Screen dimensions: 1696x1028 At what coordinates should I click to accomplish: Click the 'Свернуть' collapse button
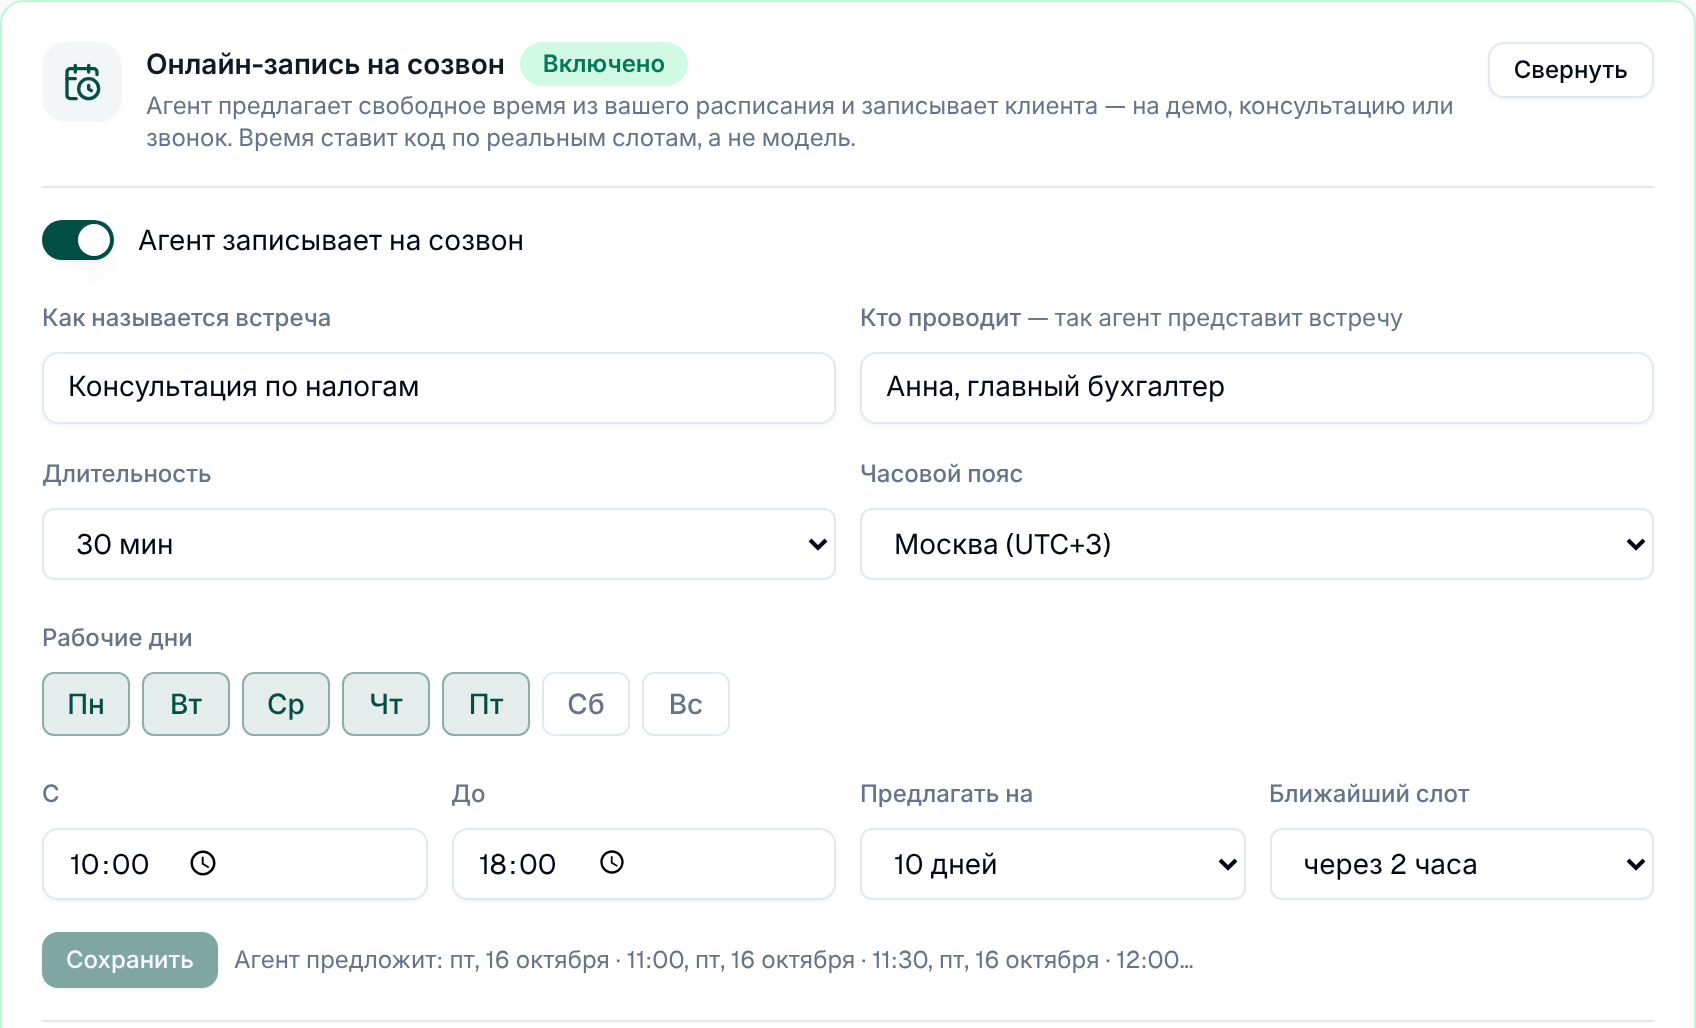pyautogui.click(x=1571, y=70)
